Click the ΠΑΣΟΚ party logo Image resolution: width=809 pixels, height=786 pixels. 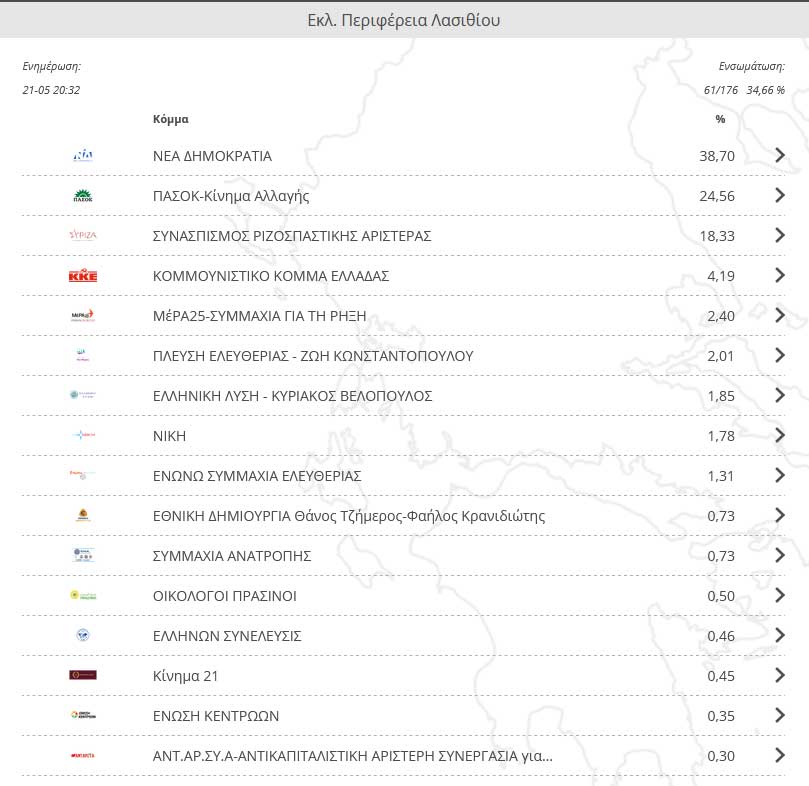[83, 196]
